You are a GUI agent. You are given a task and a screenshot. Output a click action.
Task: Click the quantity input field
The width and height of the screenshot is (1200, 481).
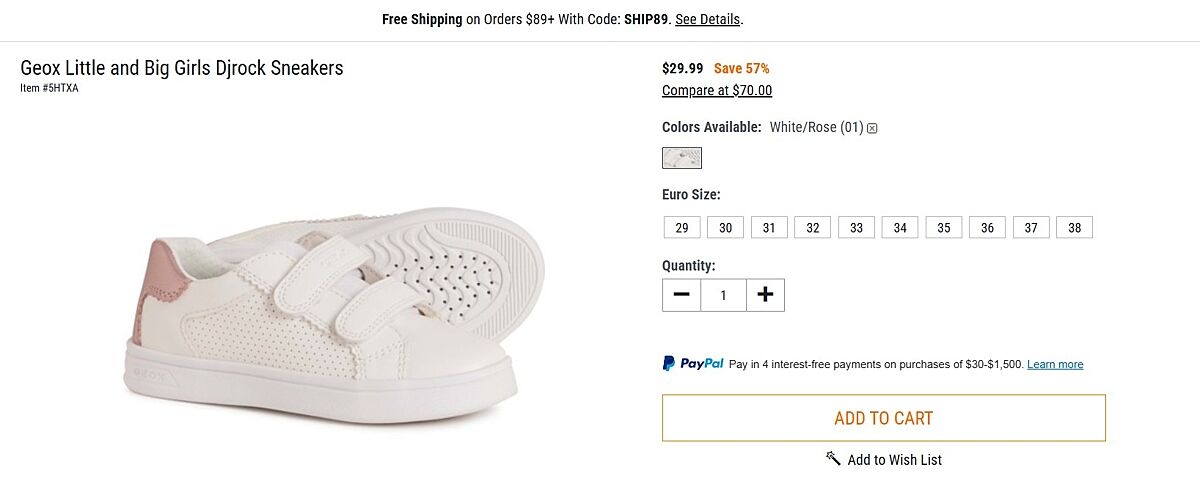[723, 295]
